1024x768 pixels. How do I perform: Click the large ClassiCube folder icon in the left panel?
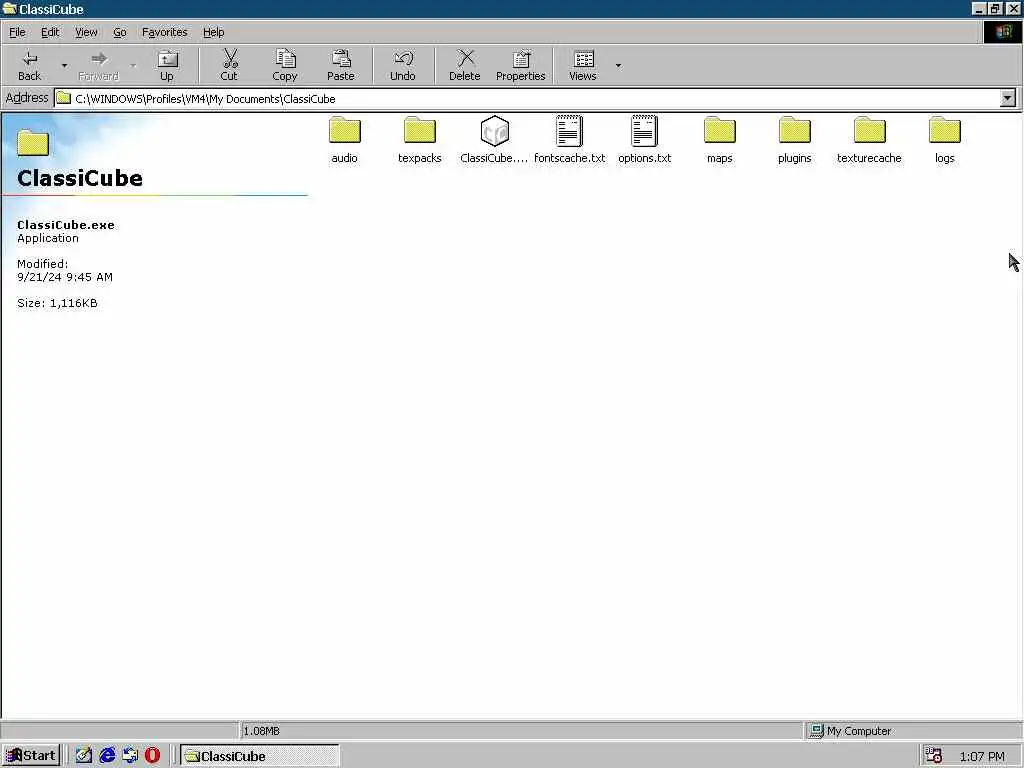pyautogui.click(x=33, y=142)
